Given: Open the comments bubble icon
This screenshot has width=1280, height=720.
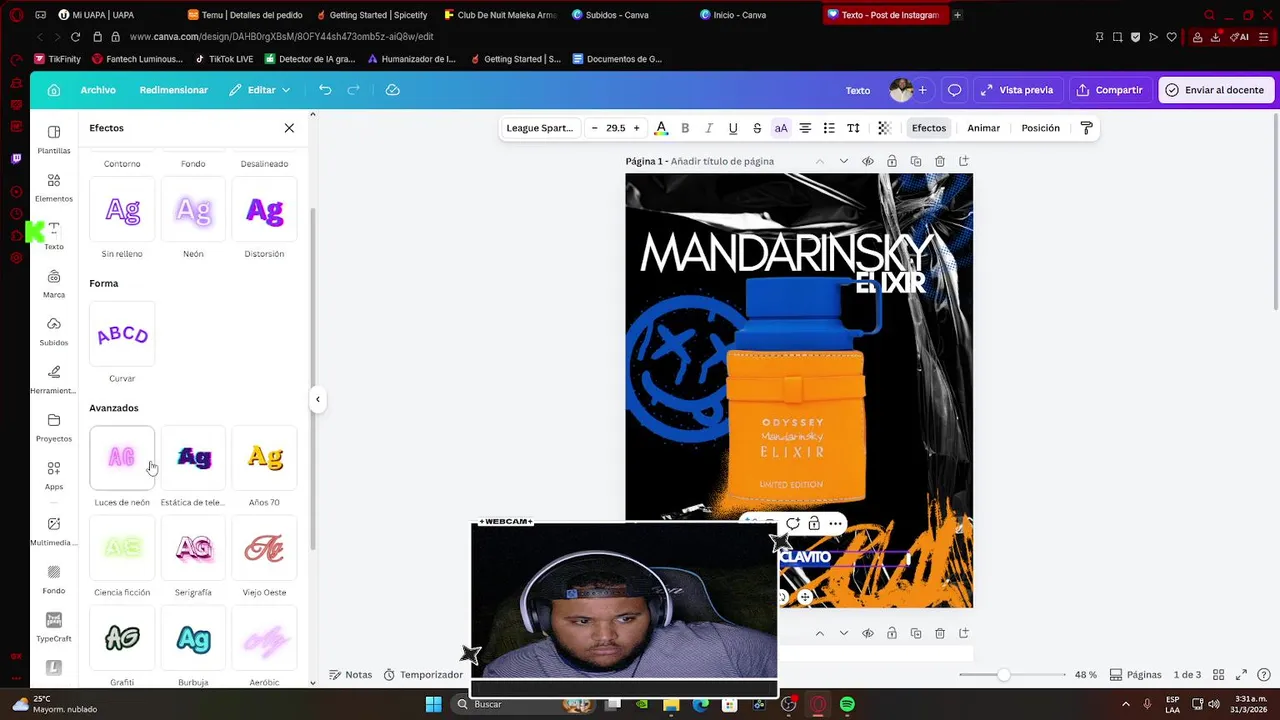Looking at the screenshot, I should click(954, 90).
